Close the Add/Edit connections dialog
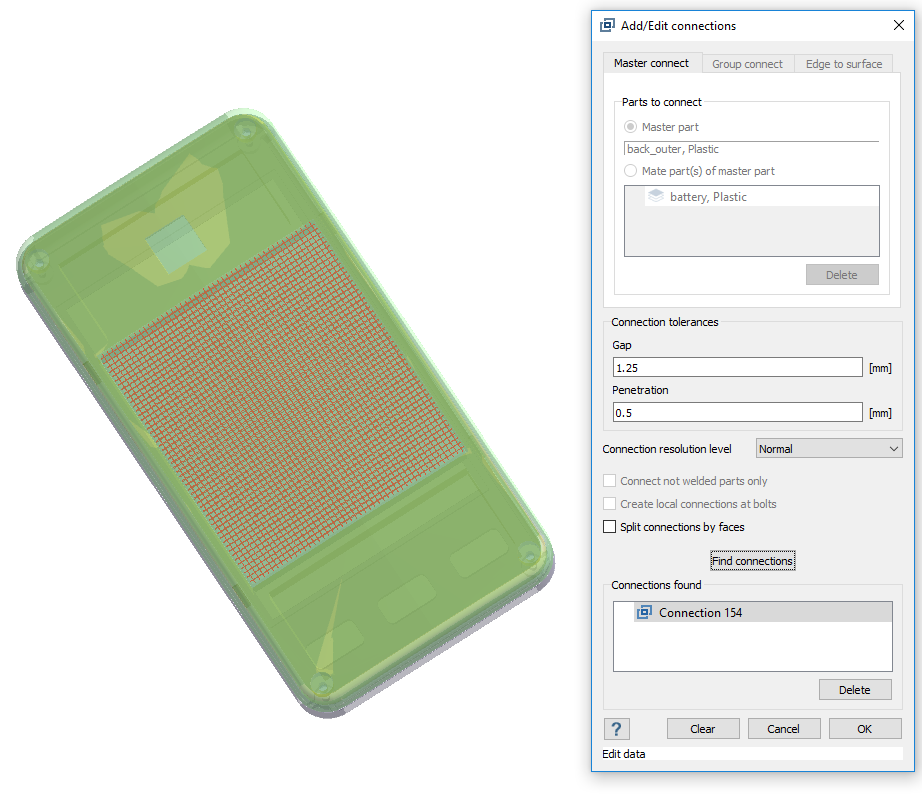This screenshot has height=794, width=922. tap(897, 26)
